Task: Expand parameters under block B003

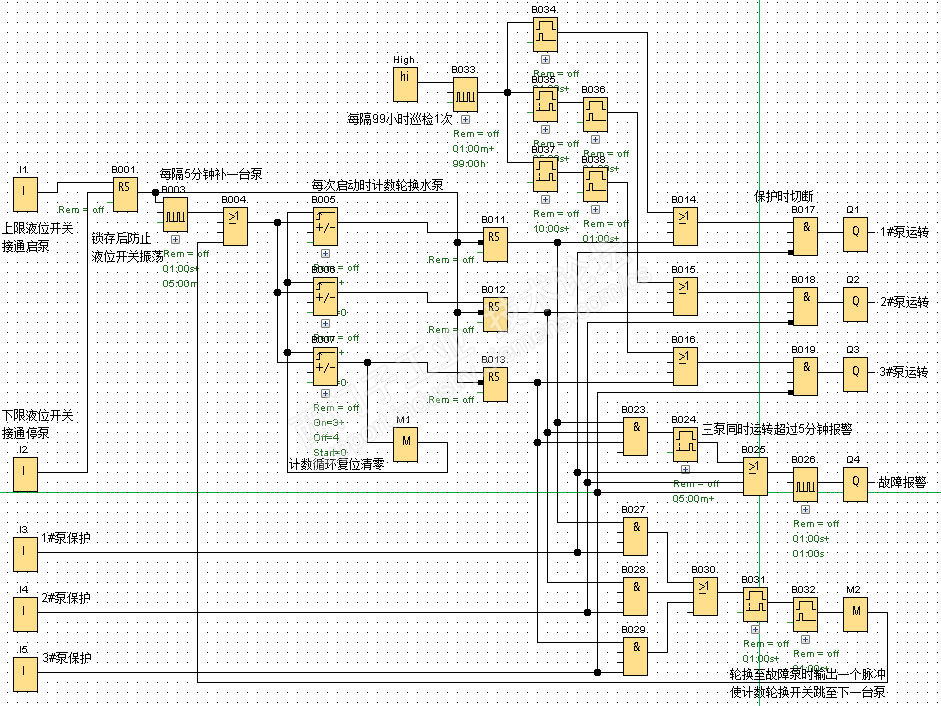Action: [175, 239]
